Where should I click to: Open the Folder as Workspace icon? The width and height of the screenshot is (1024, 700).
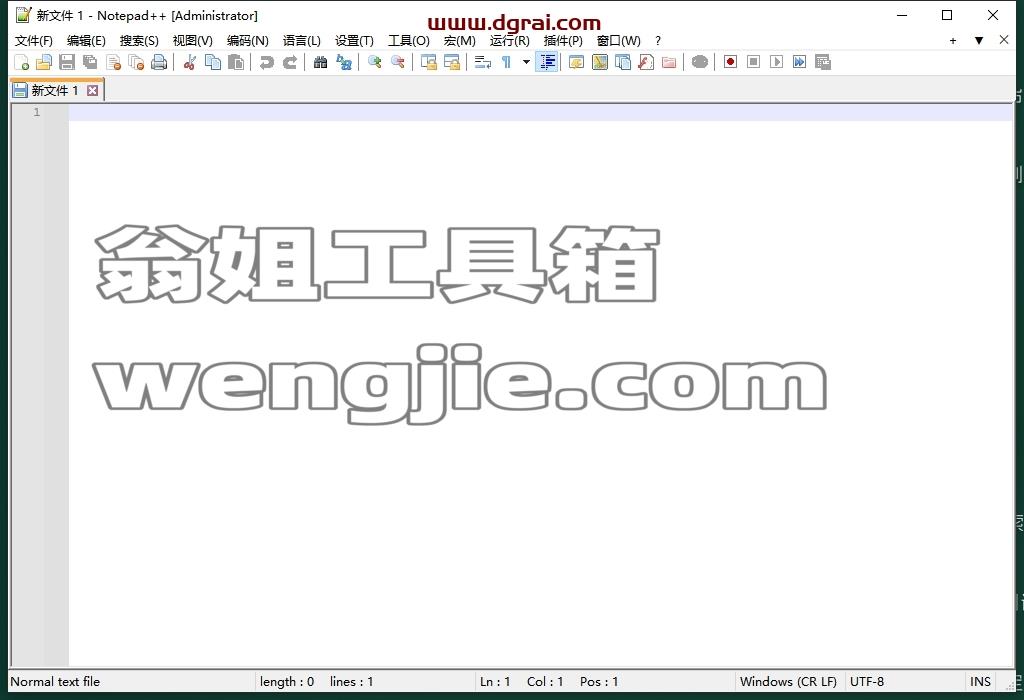(x=669, y=62)
